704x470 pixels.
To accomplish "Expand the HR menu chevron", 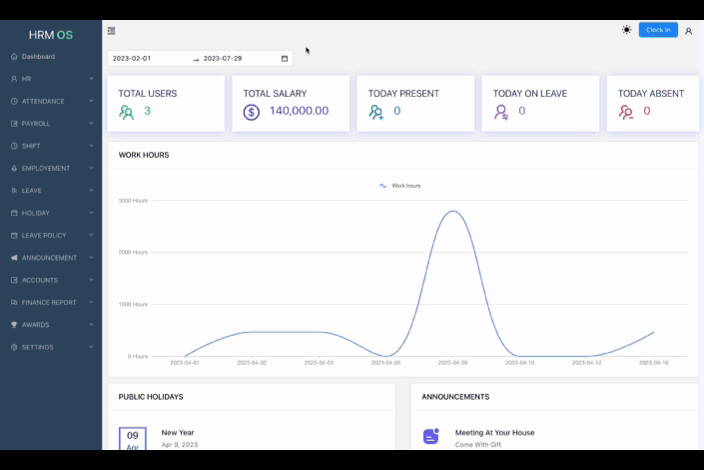I will click(92, 79).
